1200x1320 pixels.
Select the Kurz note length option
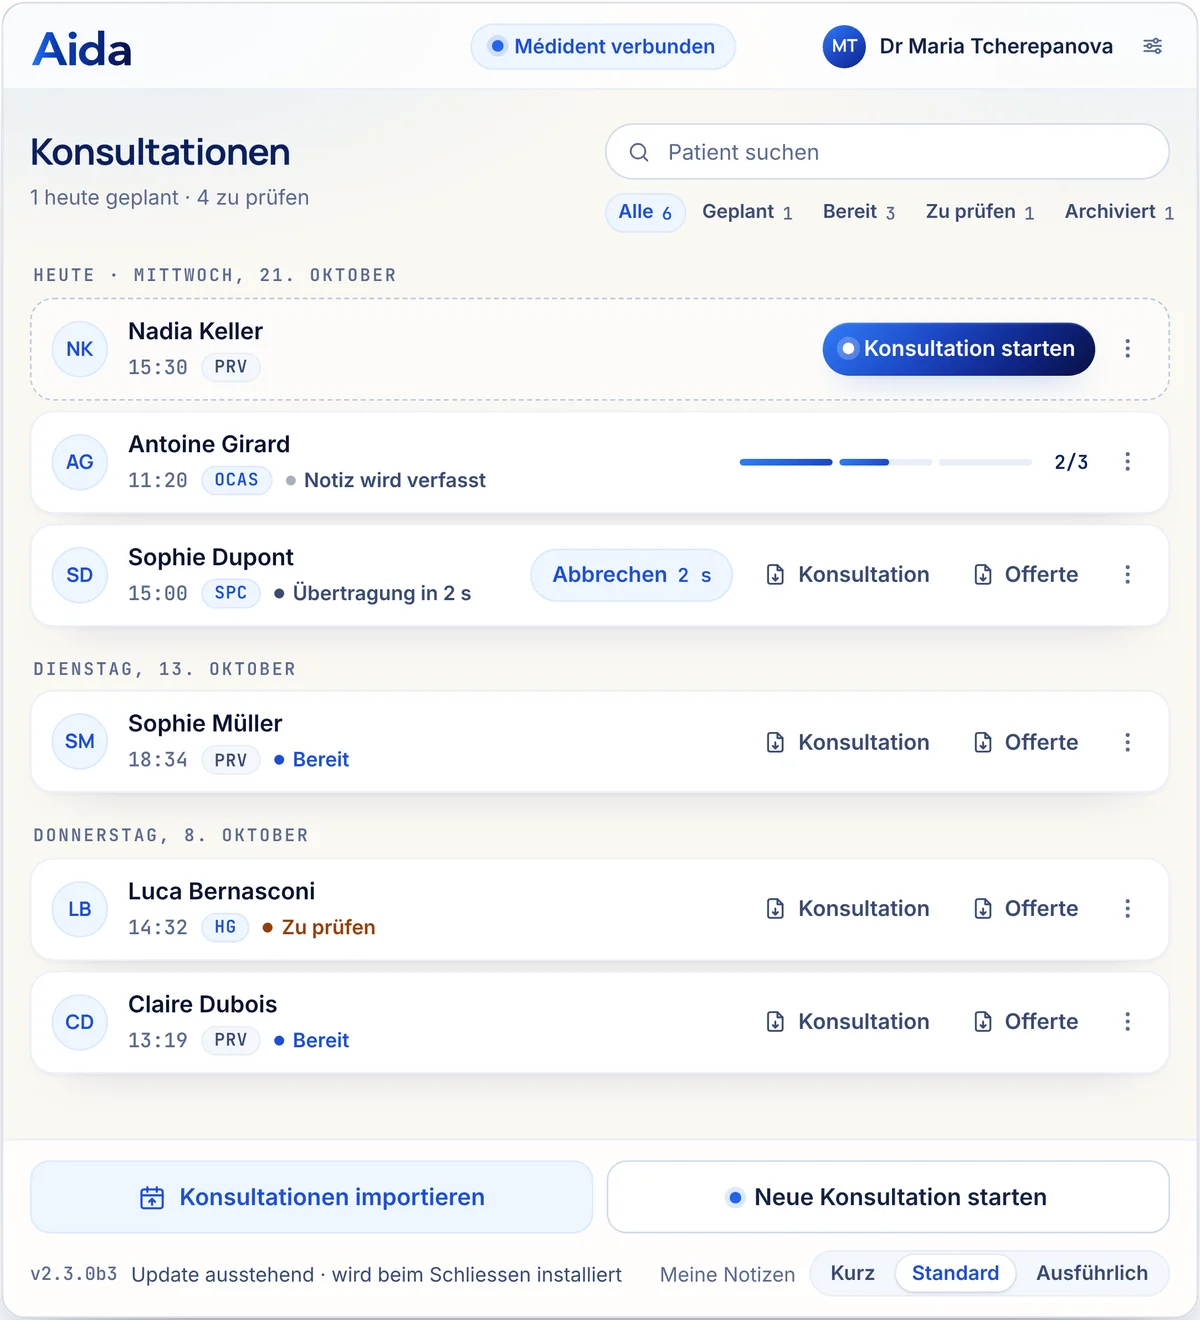(x=853, y=1273)
